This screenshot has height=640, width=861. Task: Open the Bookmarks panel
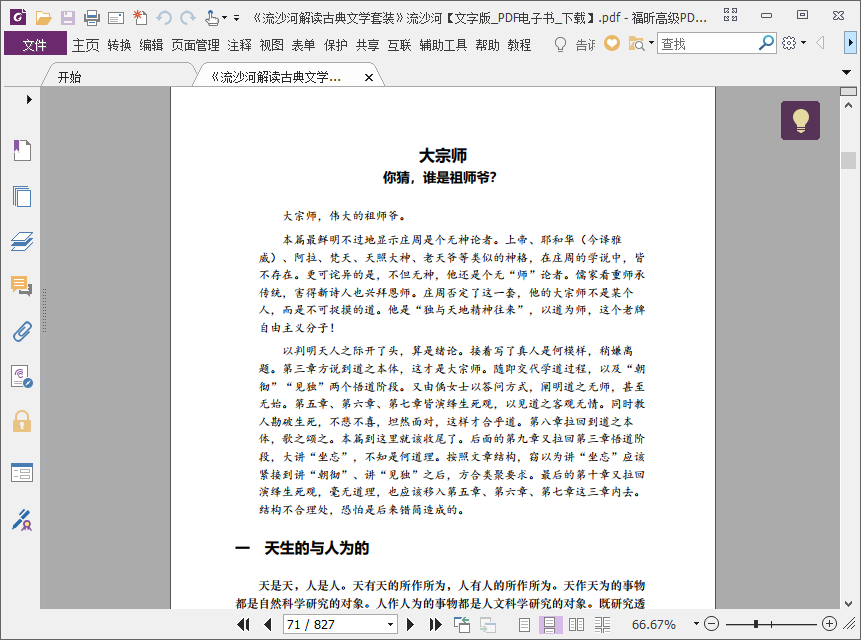(x=22, y=150)
